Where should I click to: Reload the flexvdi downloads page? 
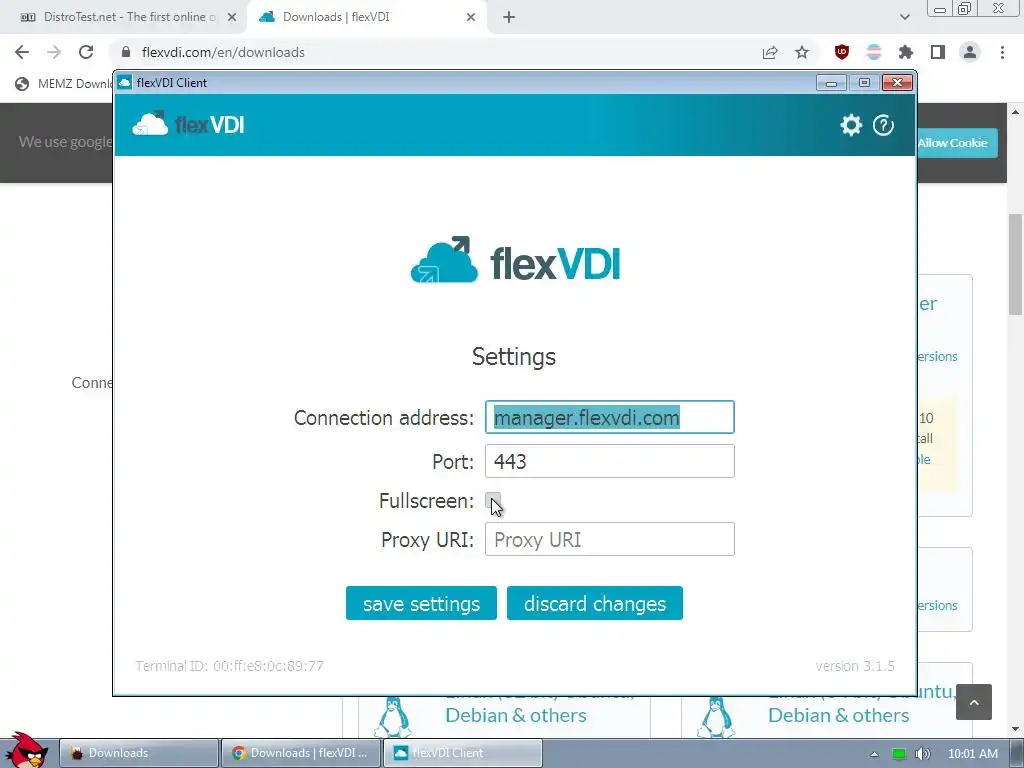click(x=86, y=52)
